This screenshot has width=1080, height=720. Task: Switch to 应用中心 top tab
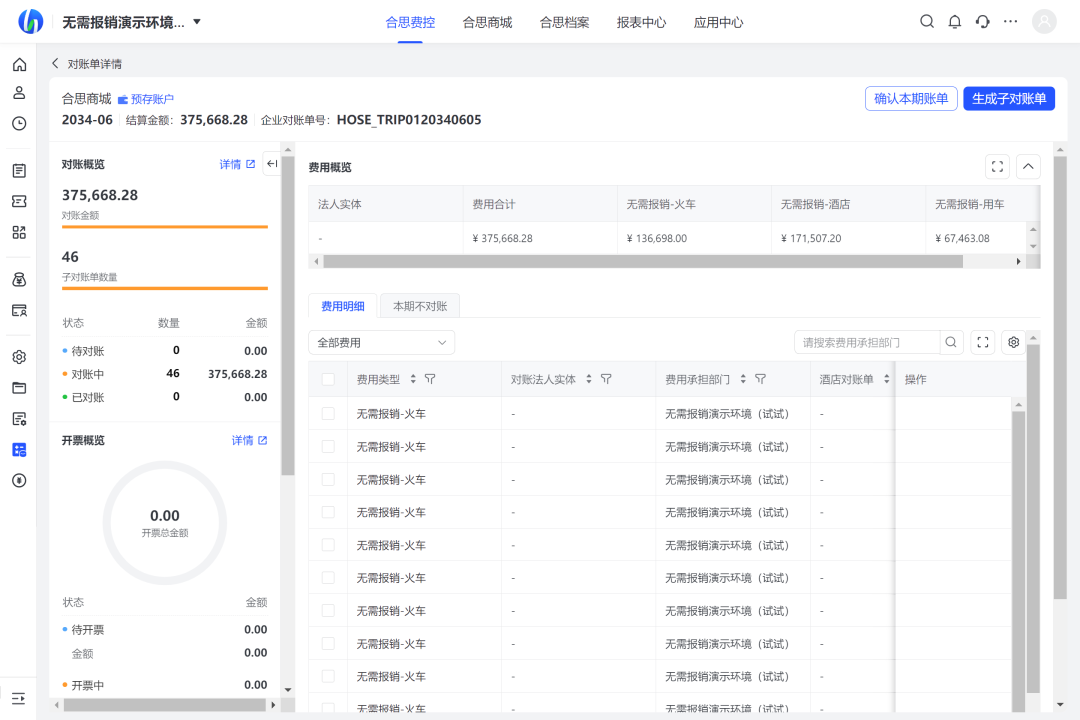tap(718, 22)
